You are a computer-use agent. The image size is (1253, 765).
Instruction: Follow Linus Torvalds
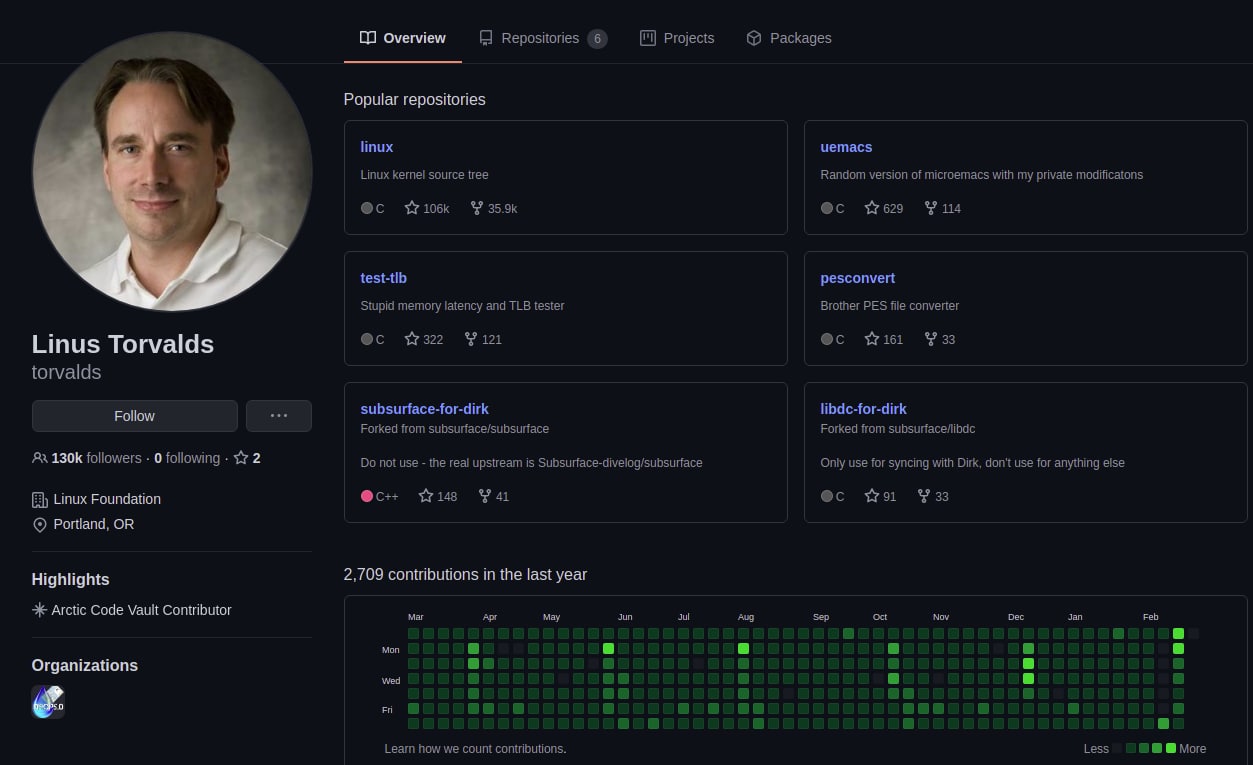pos(134,416)
